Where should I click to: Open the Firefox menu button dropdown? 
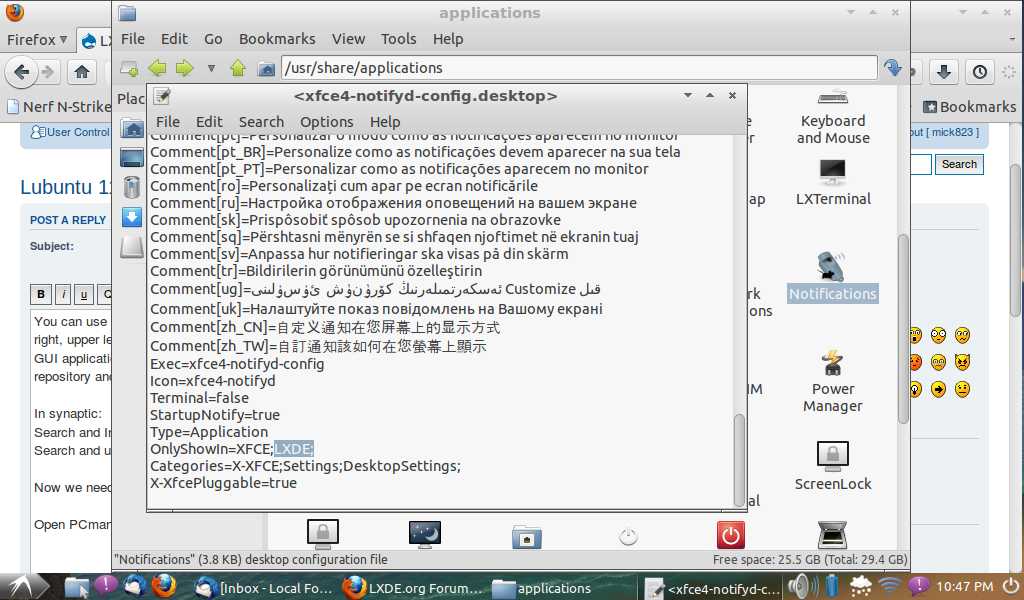tap(37, 40)
